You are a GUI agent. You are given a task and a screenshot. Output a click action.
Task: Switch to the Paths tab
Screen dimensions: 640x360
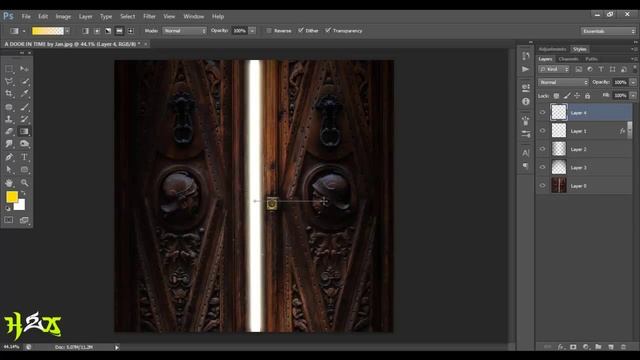coord(591,60)
